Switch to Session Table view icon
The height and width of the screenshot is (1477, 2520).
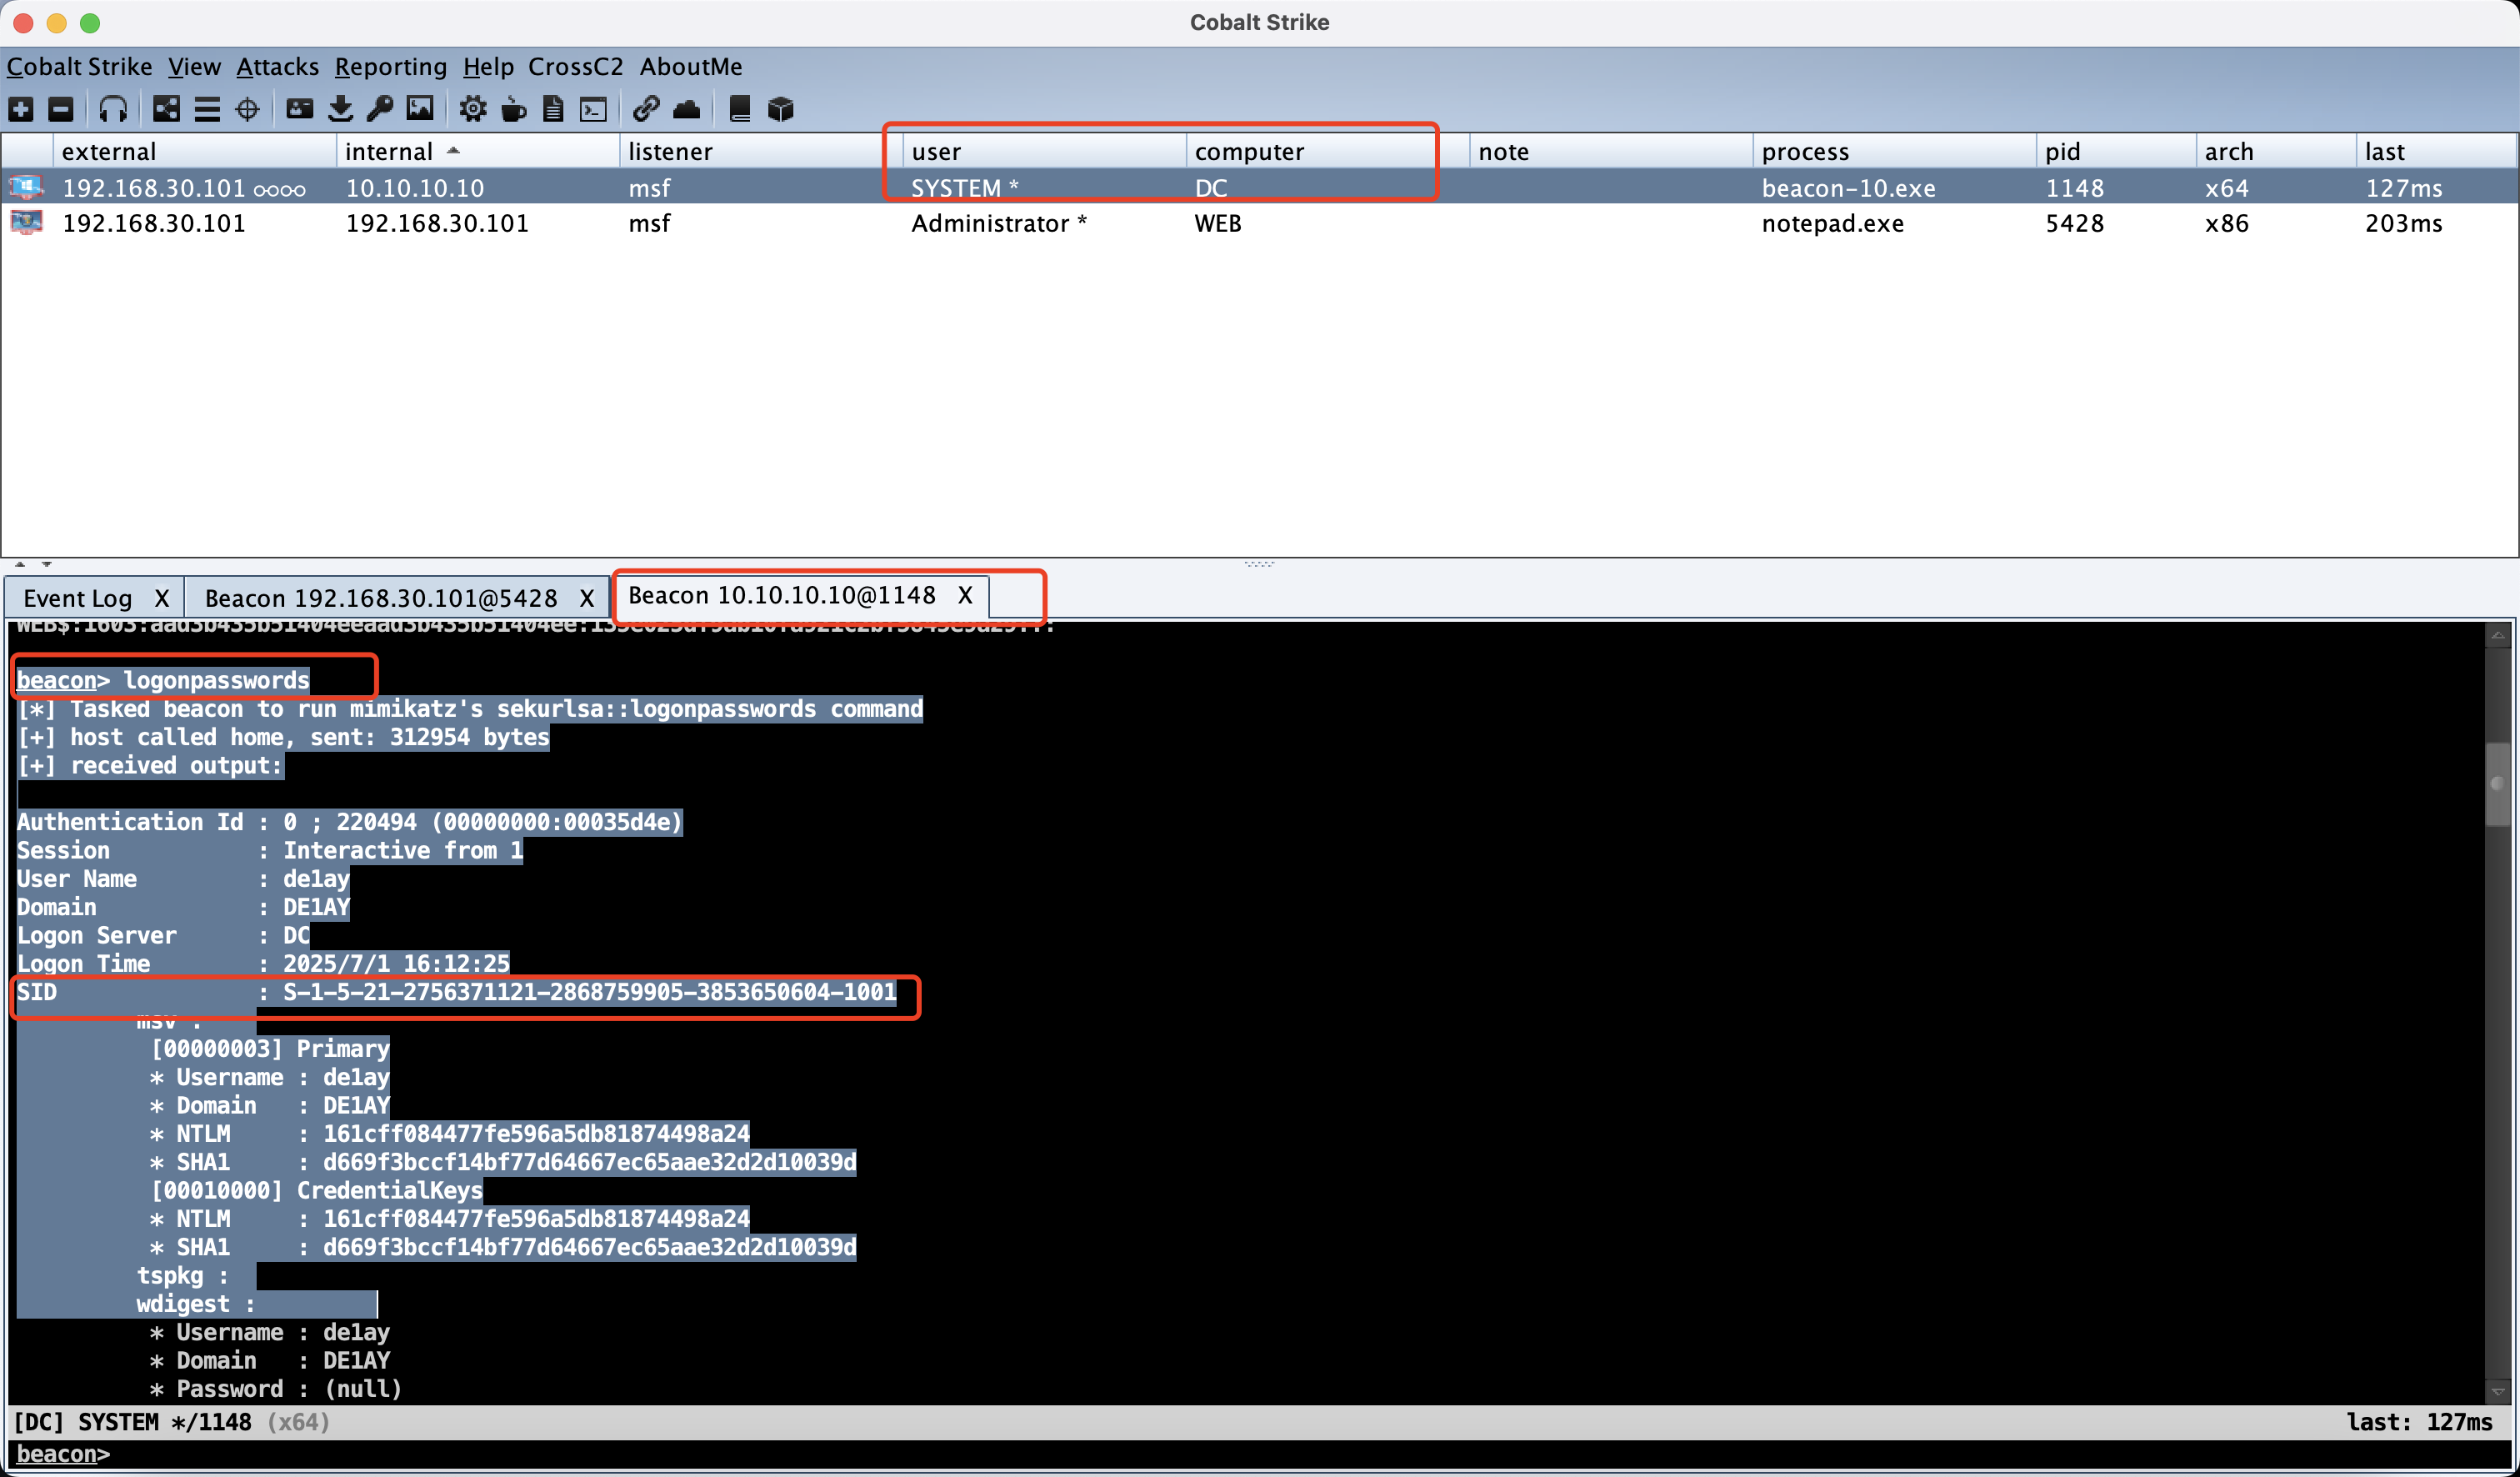point(207,109)
